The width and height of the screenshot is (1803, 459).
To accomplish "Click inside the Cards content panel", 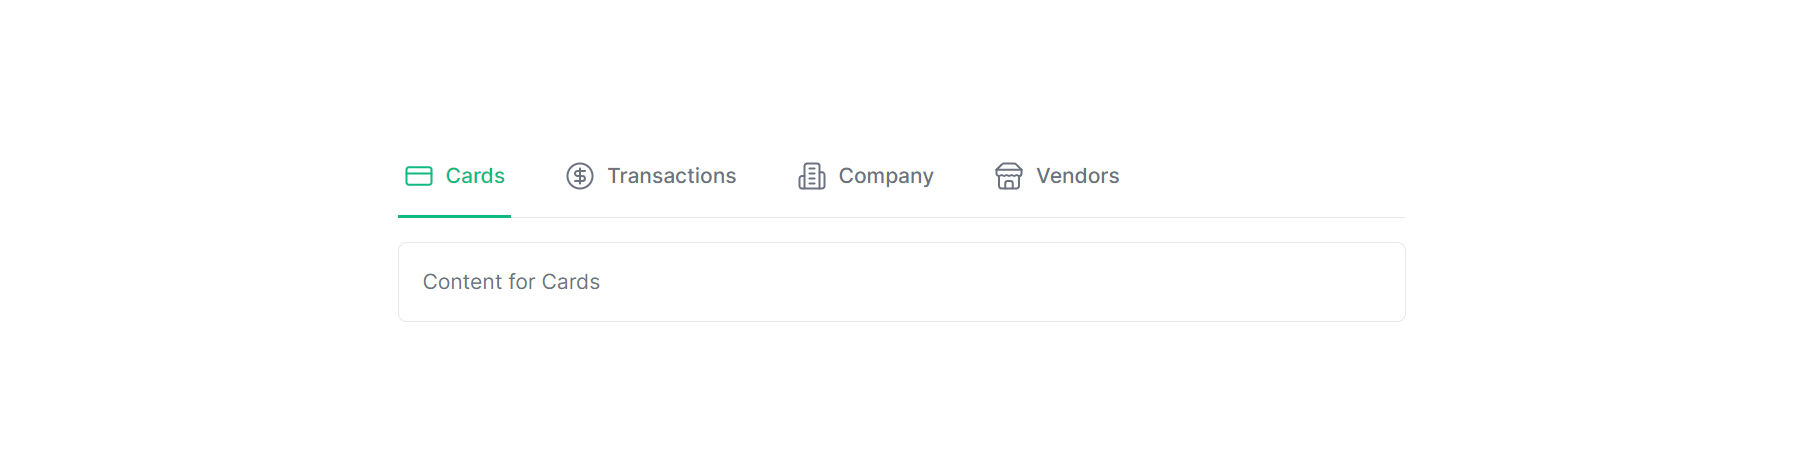I will (901, 282).
